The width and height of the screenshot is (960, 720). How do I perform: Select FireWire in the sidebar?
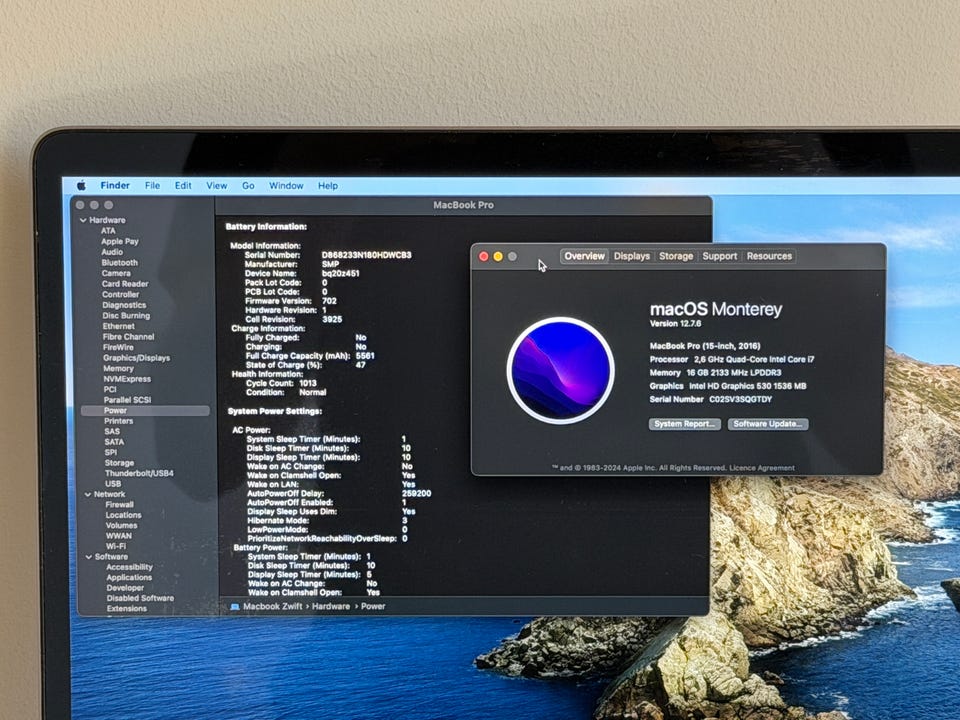tap(118, 347)
